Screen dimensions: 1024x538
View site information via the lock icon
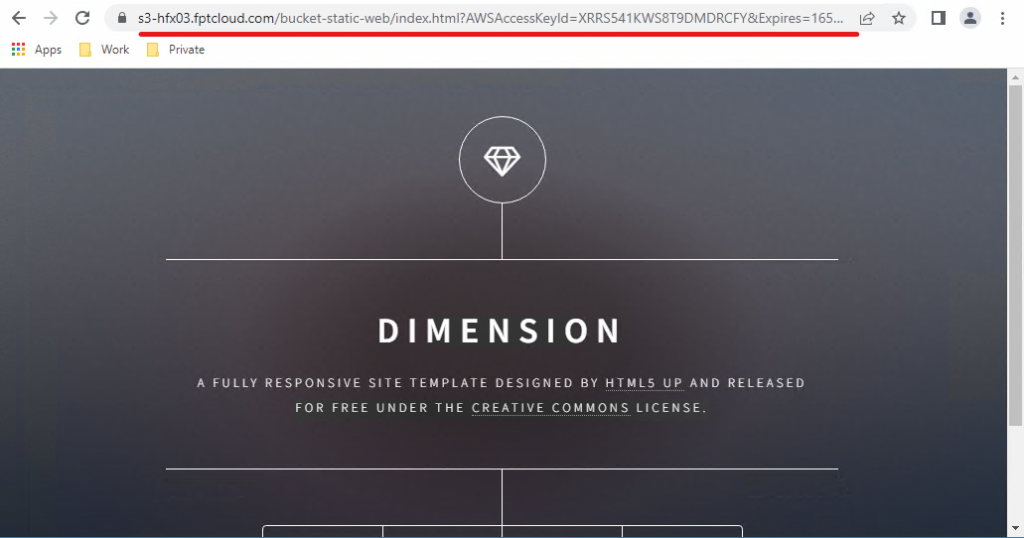[x=122, y=18]
